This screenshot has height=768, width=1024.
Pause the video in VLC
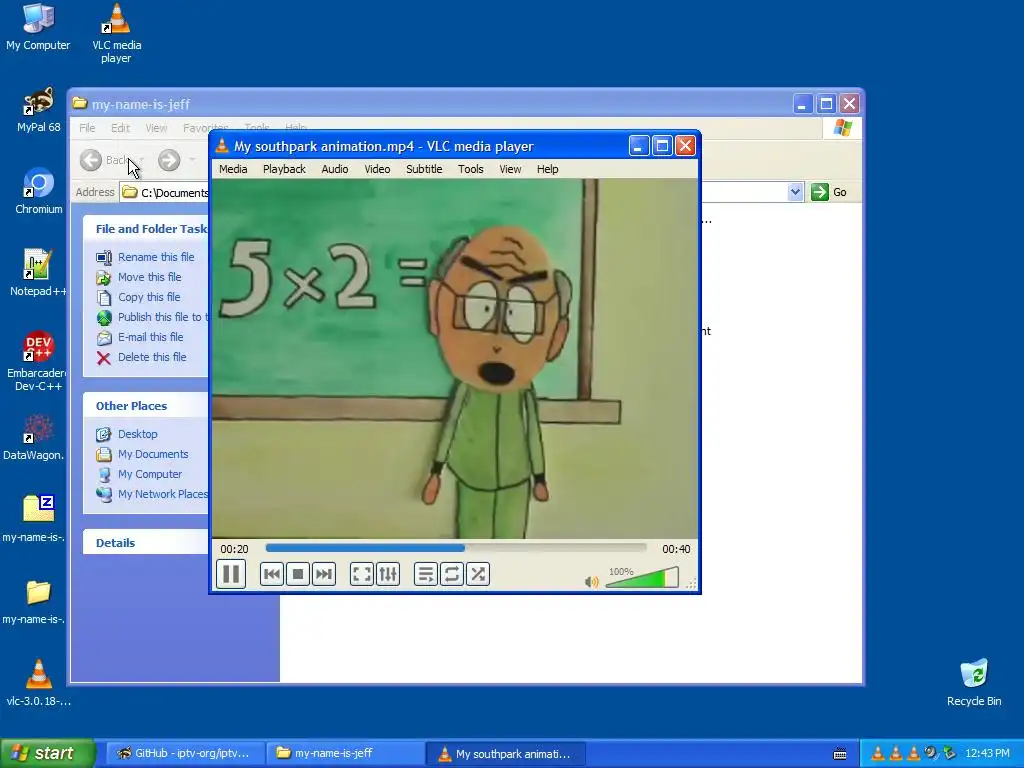(x=231, y=574)
